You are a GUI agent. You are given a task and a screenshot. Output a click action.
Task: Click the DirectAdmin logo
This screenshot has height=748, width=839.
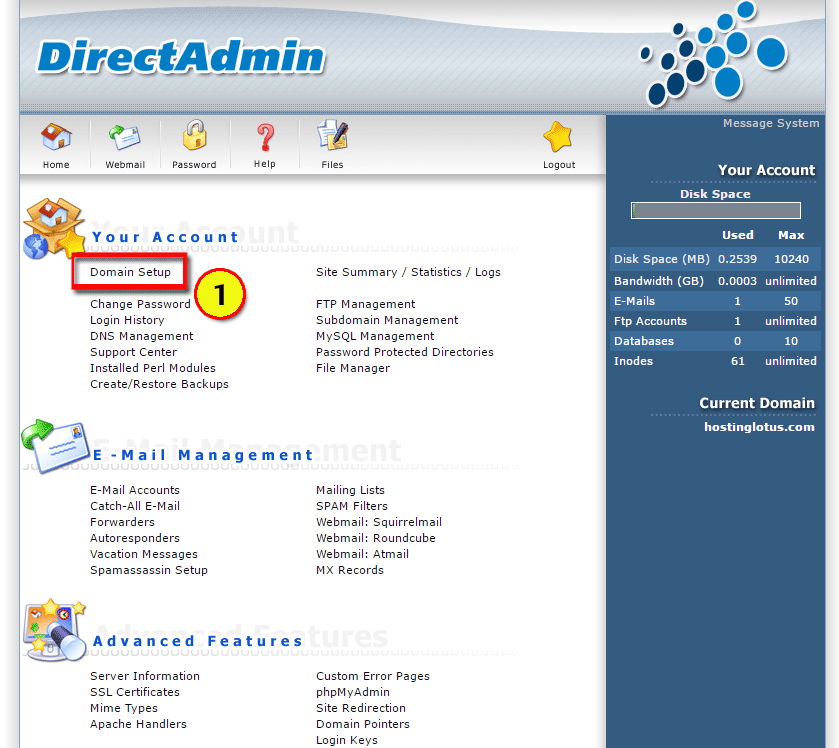pos(181,57)
